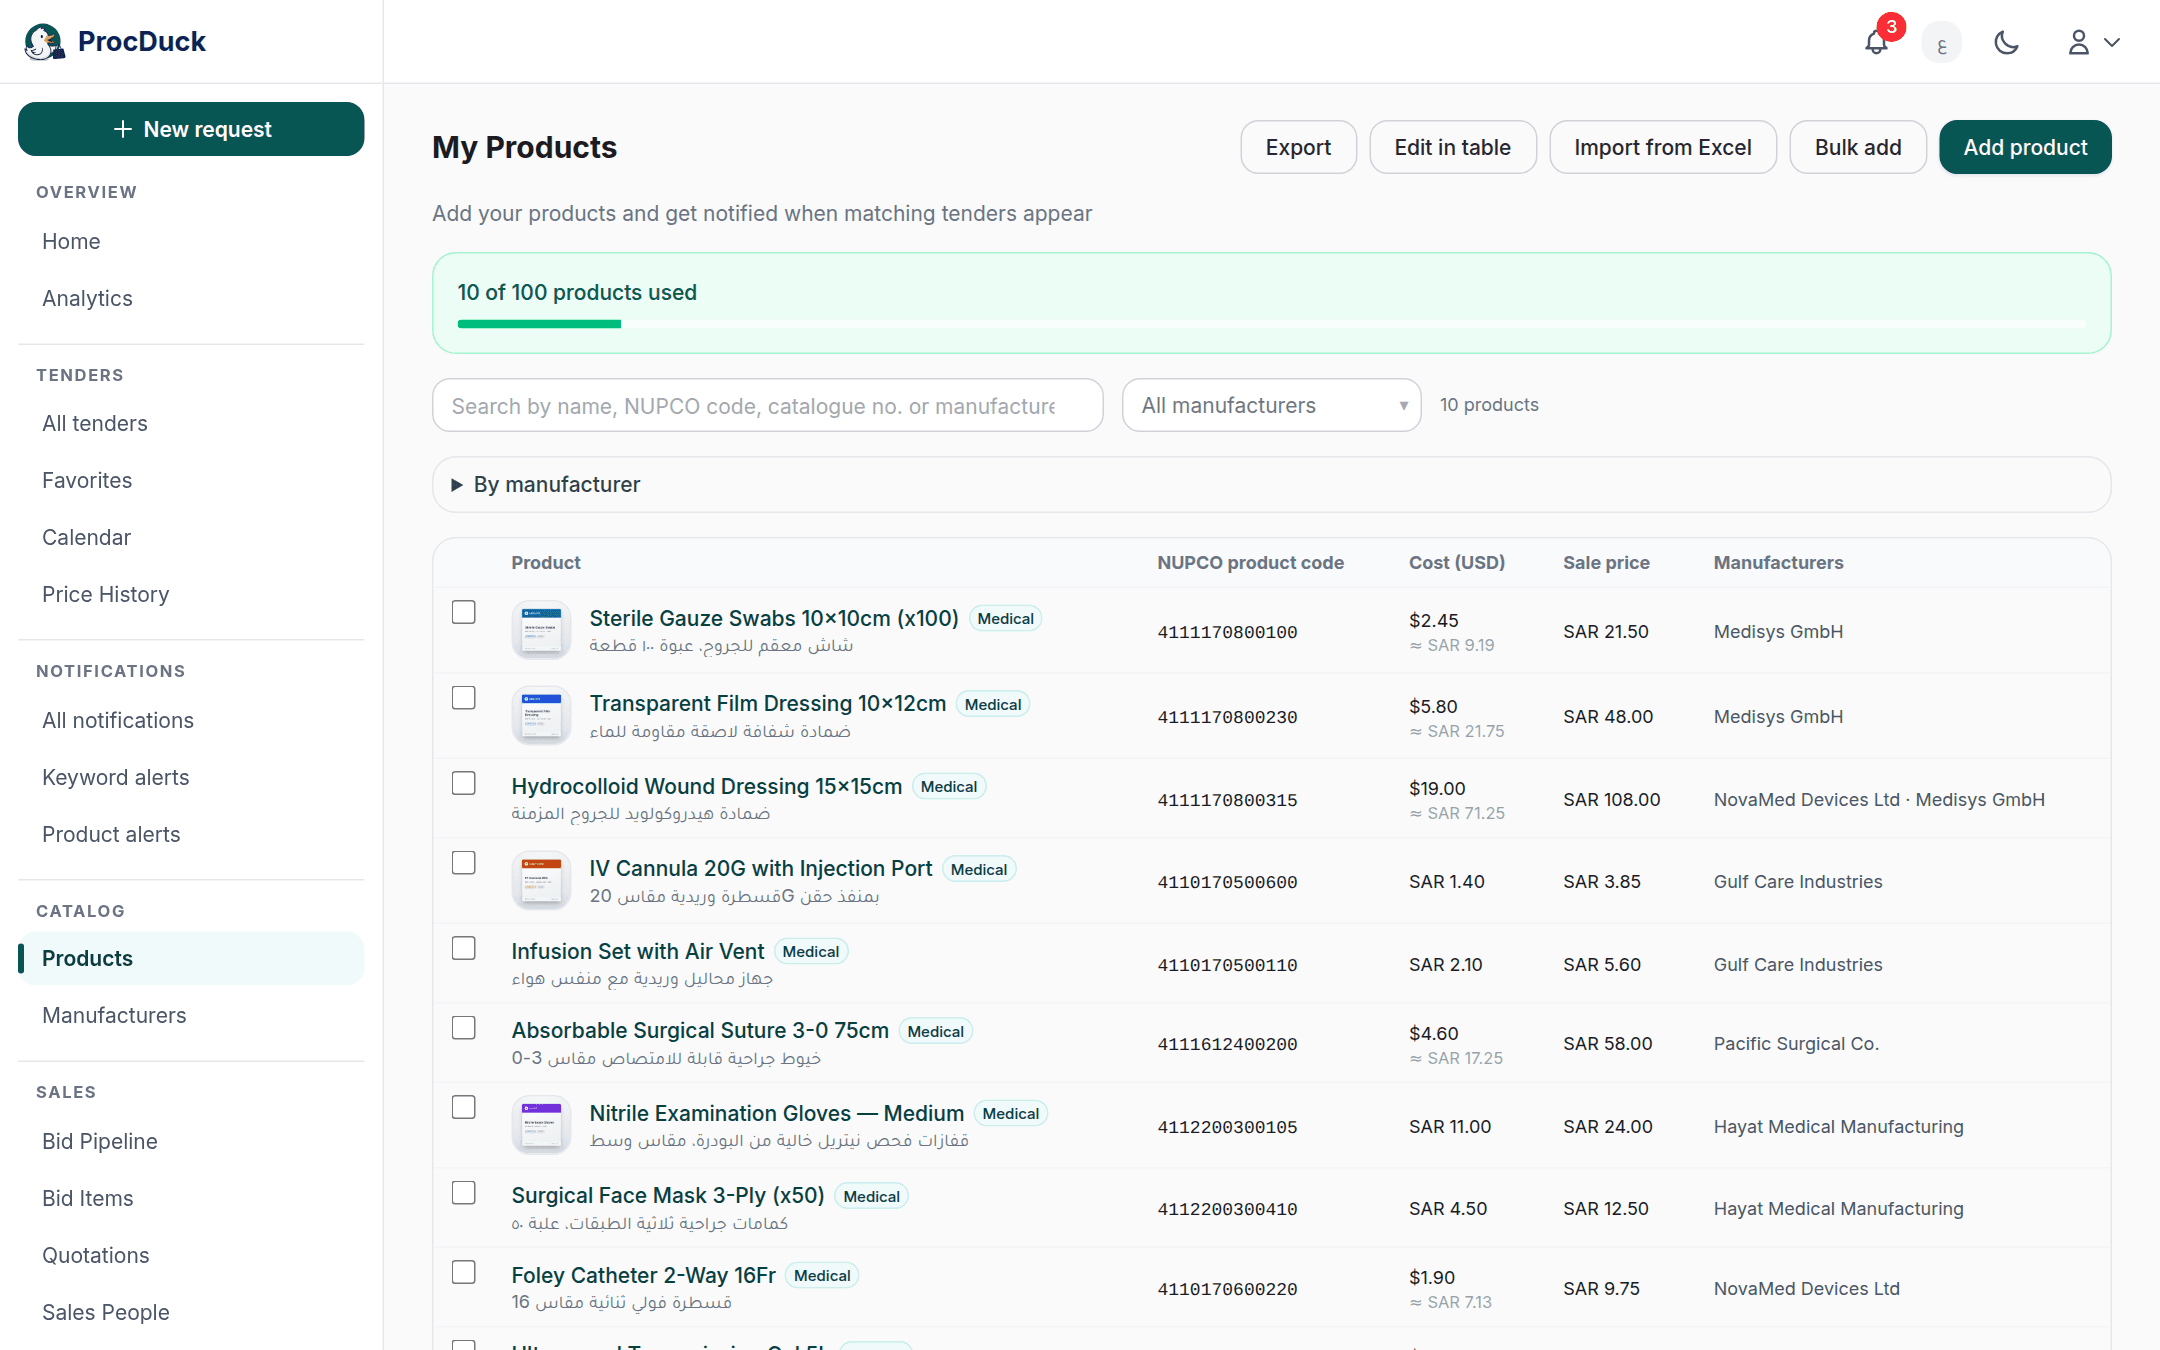
Task: Open the All manufacturers dropdown
Action: tap(1271, 405)
